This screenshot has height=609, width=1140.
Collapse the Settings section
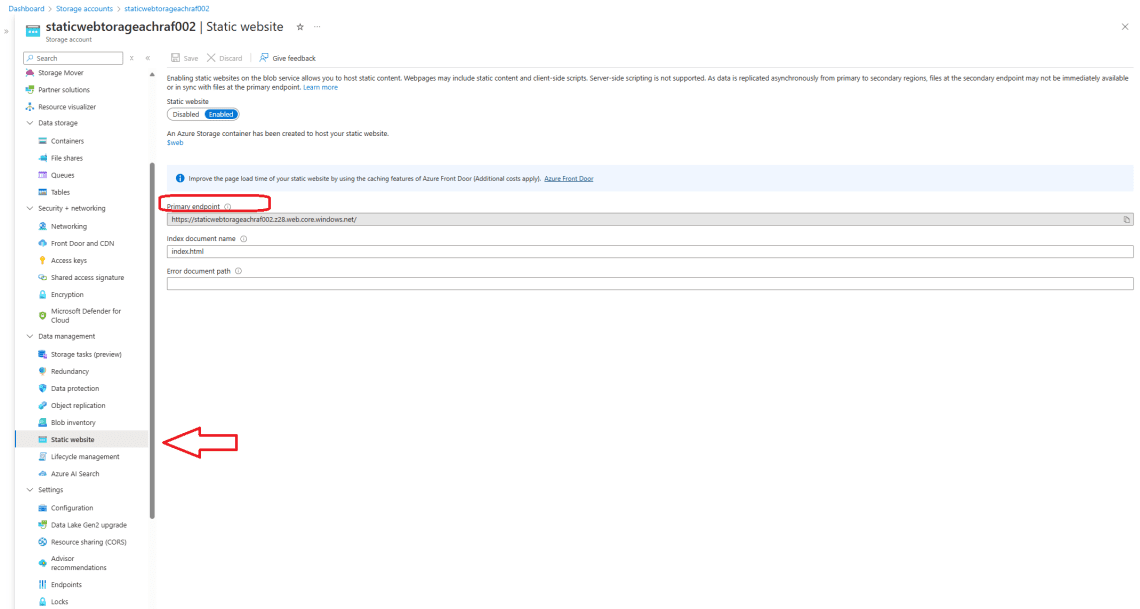[30, 489]
